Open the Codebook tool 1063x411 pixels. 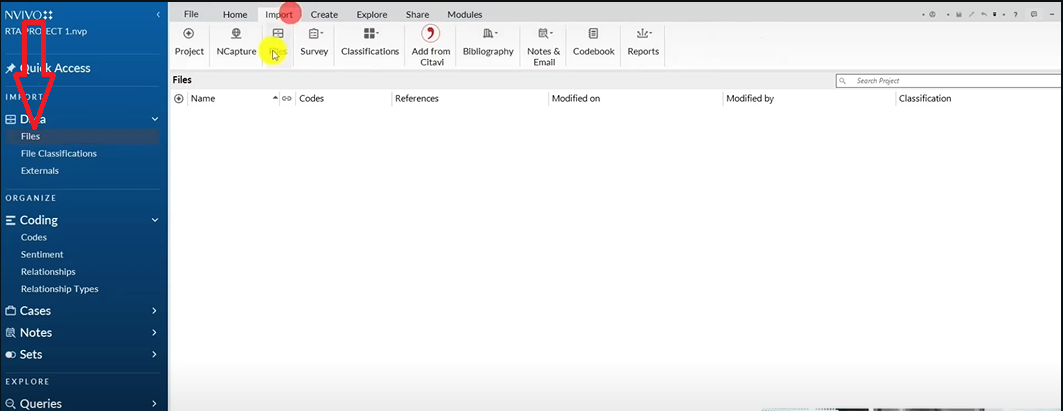click(x=593, y=35)
